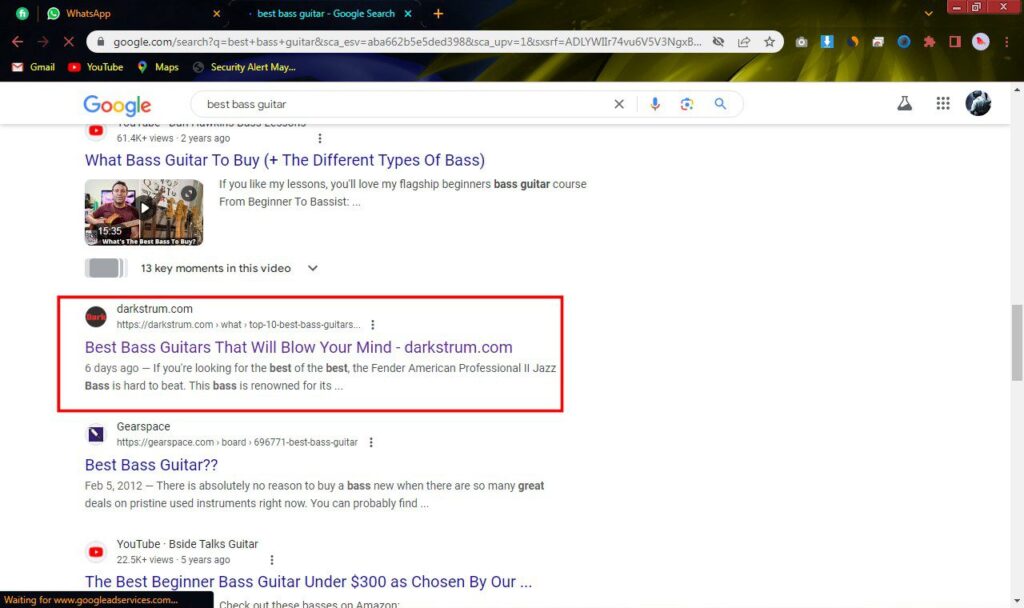Screen dimensions: 1024x608
Task: Open the Maps bookmark
Action: 158,67
